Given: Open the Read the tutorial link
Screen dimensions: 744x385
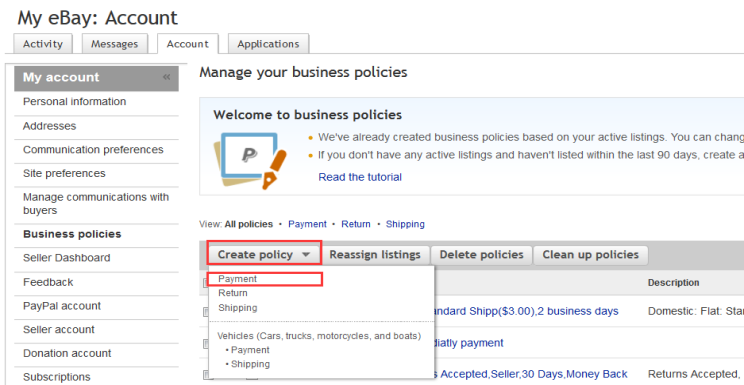Looking at the screenshot, I should pos(360,177).
